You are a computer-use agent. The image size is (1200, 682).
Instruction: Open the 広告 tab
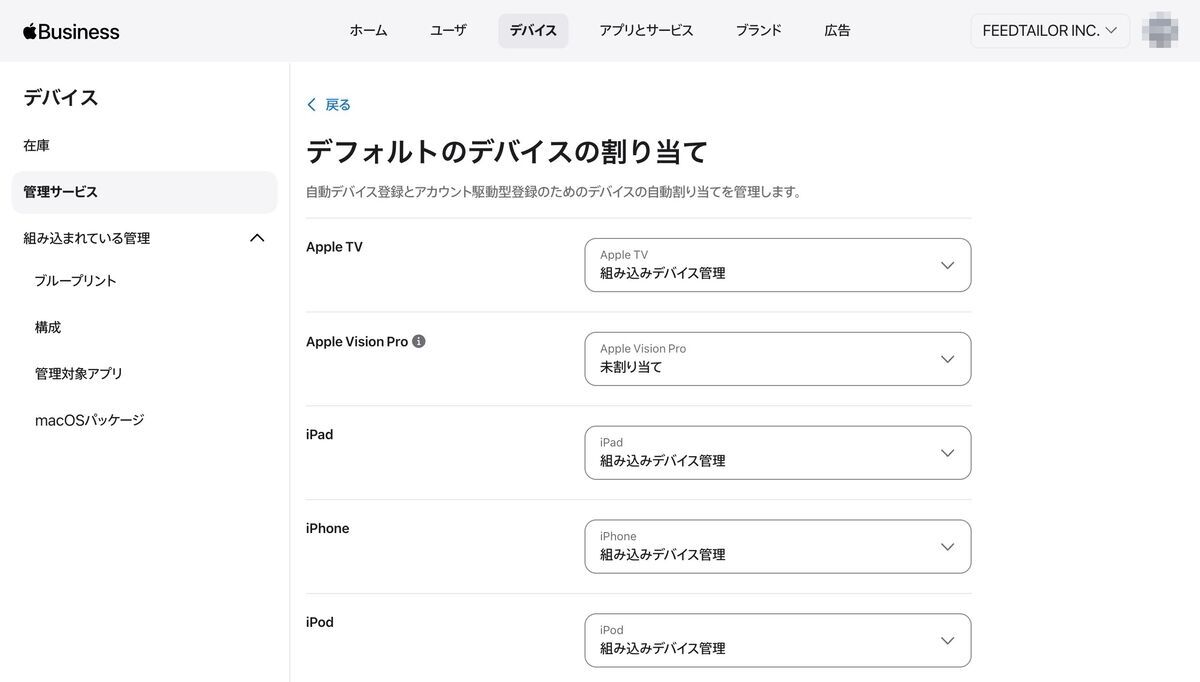(x=837, y=31)
